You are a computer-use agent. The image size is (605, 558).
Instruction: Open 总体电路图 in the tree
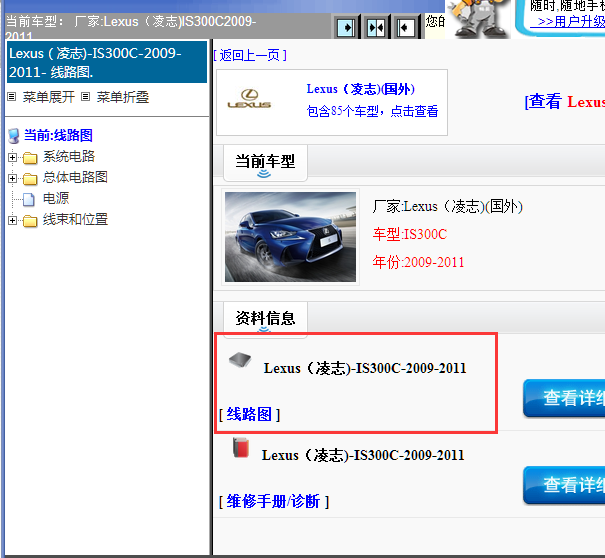[x=75, y=177]
